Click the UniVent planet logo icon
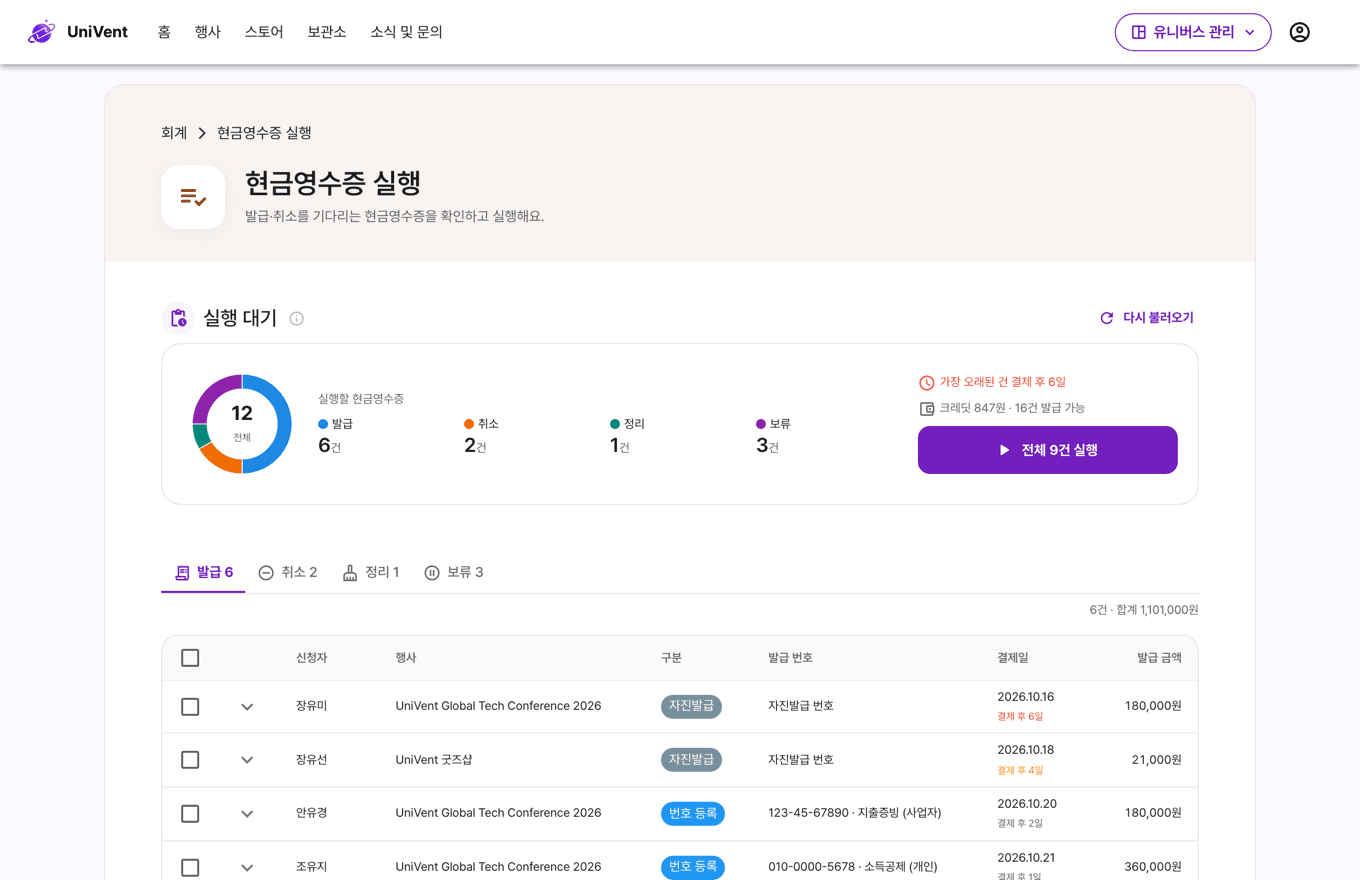The image size is (1360, 880). (x=42, y=32)
